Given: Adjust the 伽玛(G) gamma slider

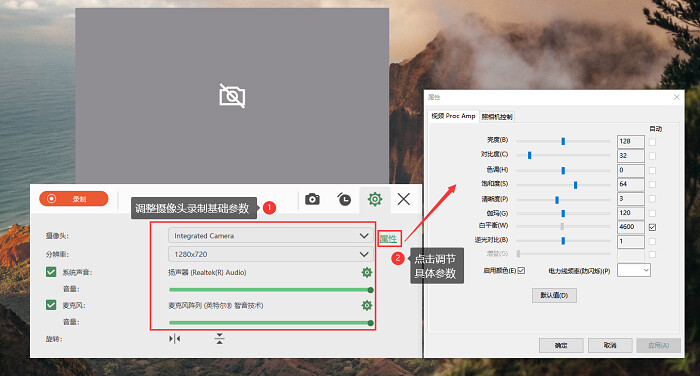Looking at the screenshot, I should (x=563, y=213).
